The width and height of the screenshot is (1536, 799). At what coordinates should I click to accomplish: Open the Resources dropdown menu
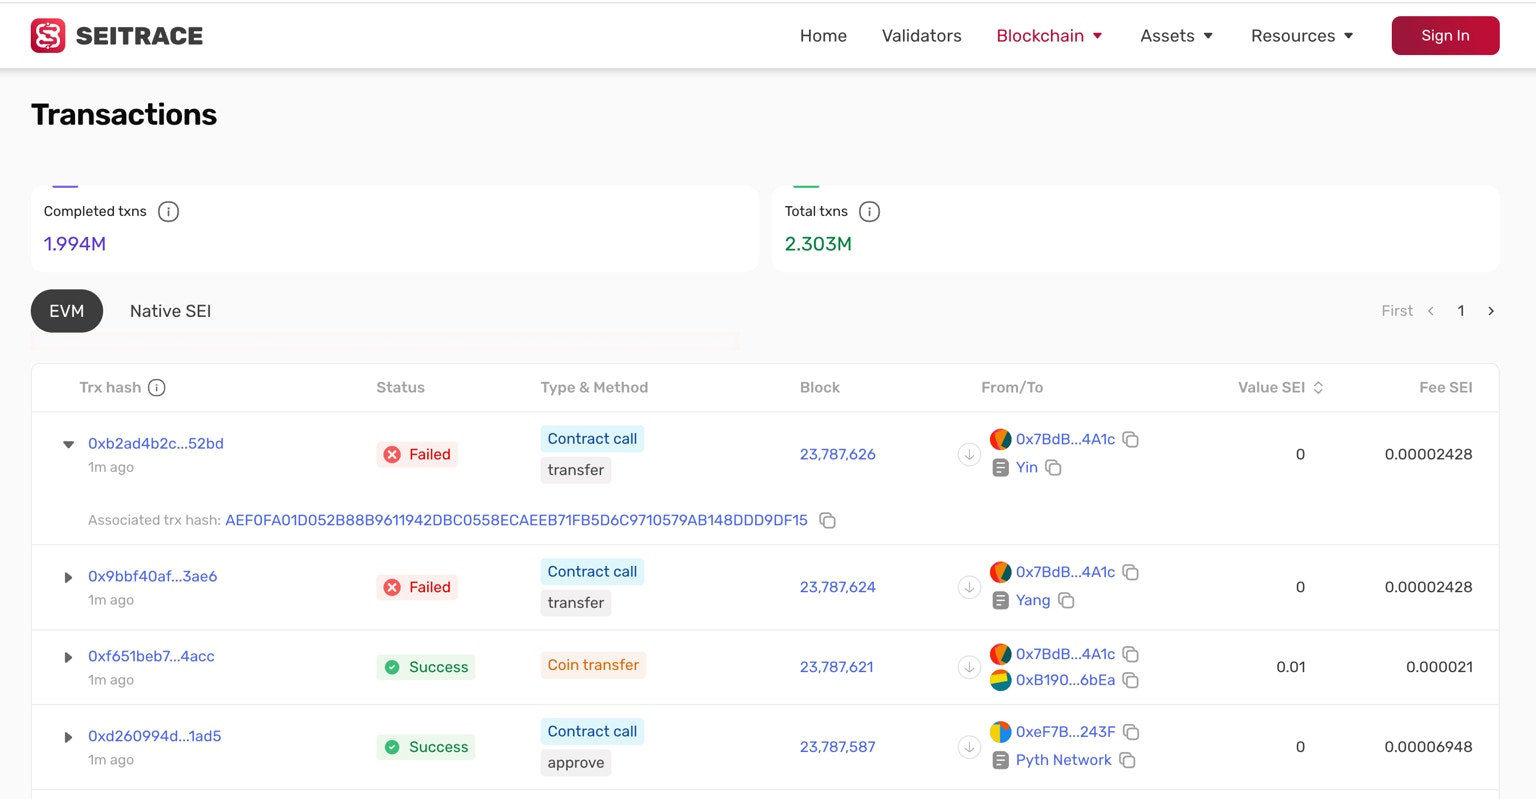[1302, 36]
